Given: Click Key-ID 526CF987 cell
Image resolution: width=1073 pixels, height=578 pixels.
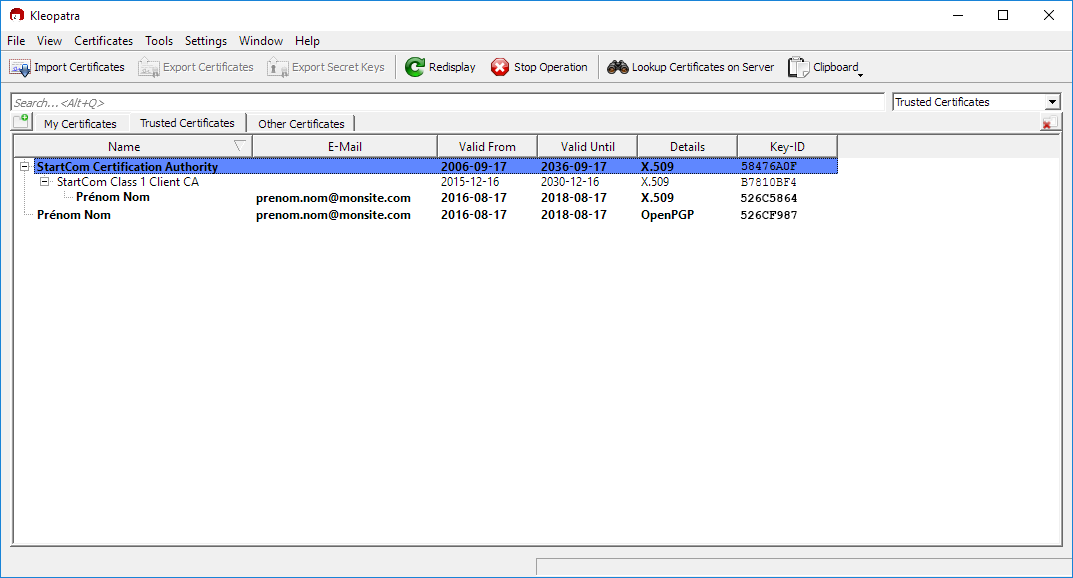Looking at the screenshot, I should [768, 215].
